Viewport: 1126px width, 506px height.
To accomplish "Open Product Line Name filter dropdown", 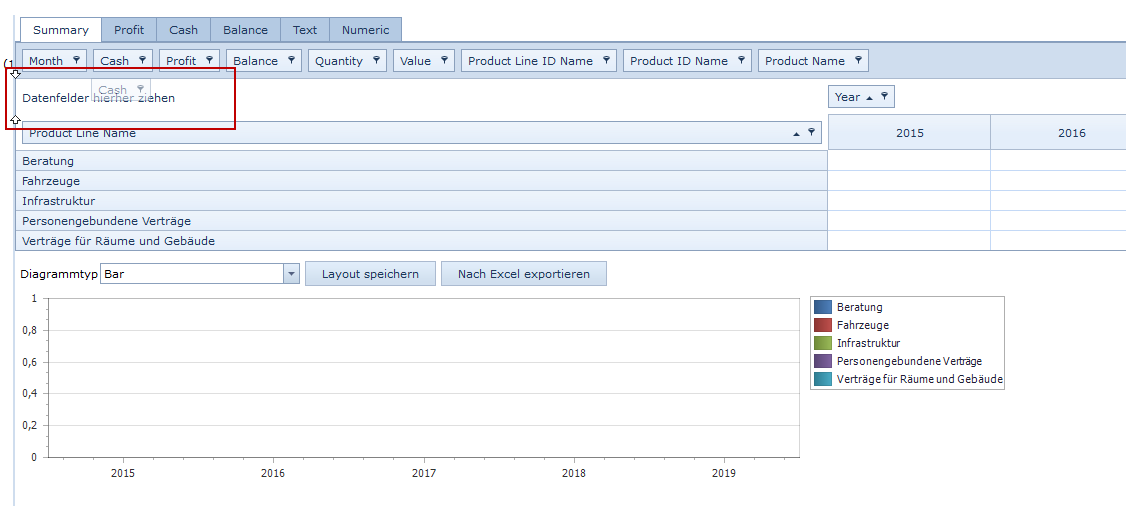I will tap(811, 132).
